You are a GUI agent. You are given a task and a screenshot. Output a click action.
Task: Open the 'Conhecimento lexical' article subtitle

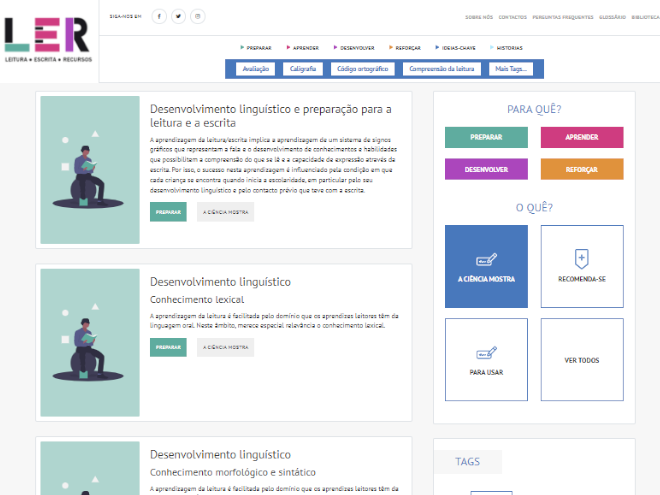pos(197,300)
